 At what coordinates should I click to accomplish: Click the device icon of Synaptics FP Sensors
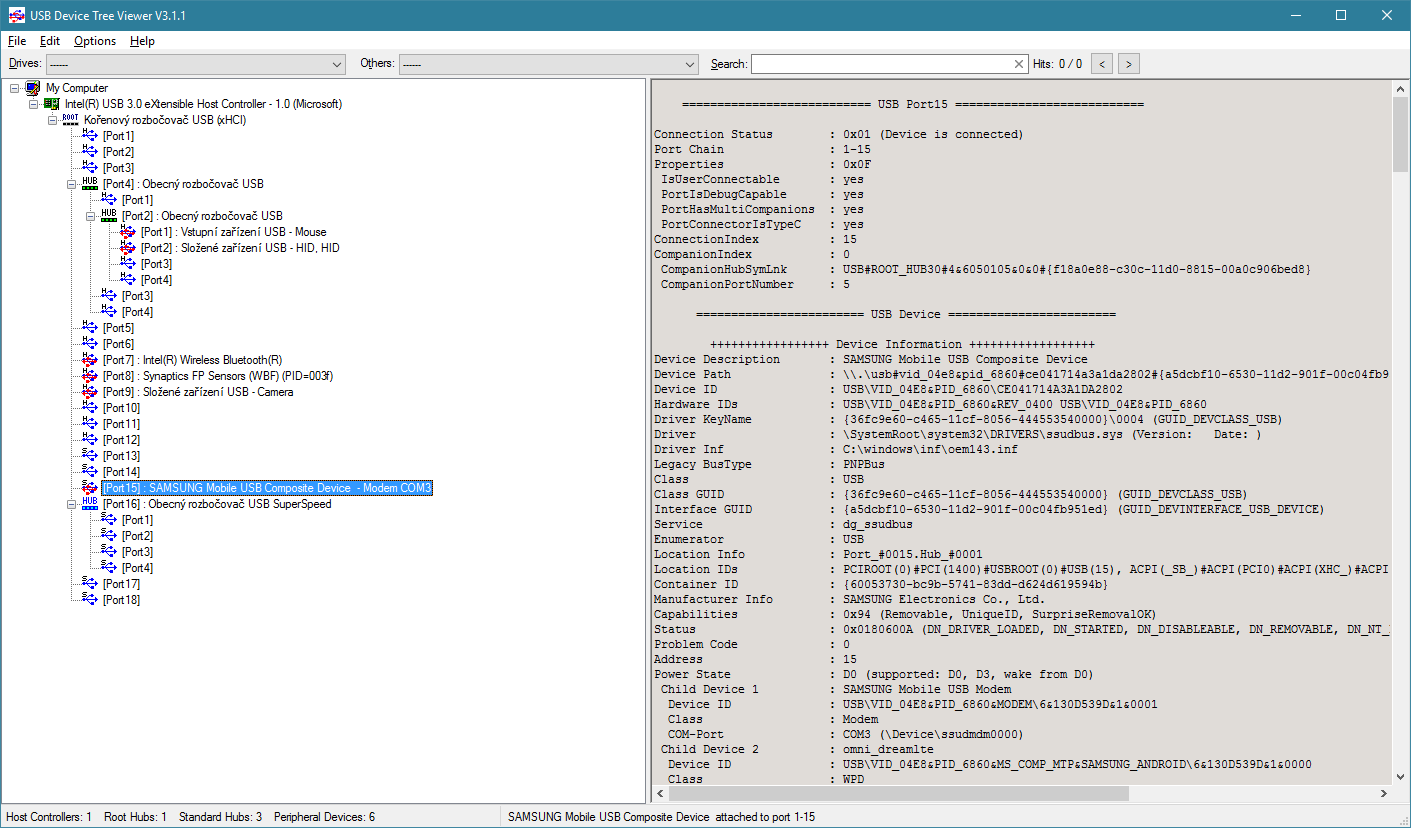(x=90, y=376)
